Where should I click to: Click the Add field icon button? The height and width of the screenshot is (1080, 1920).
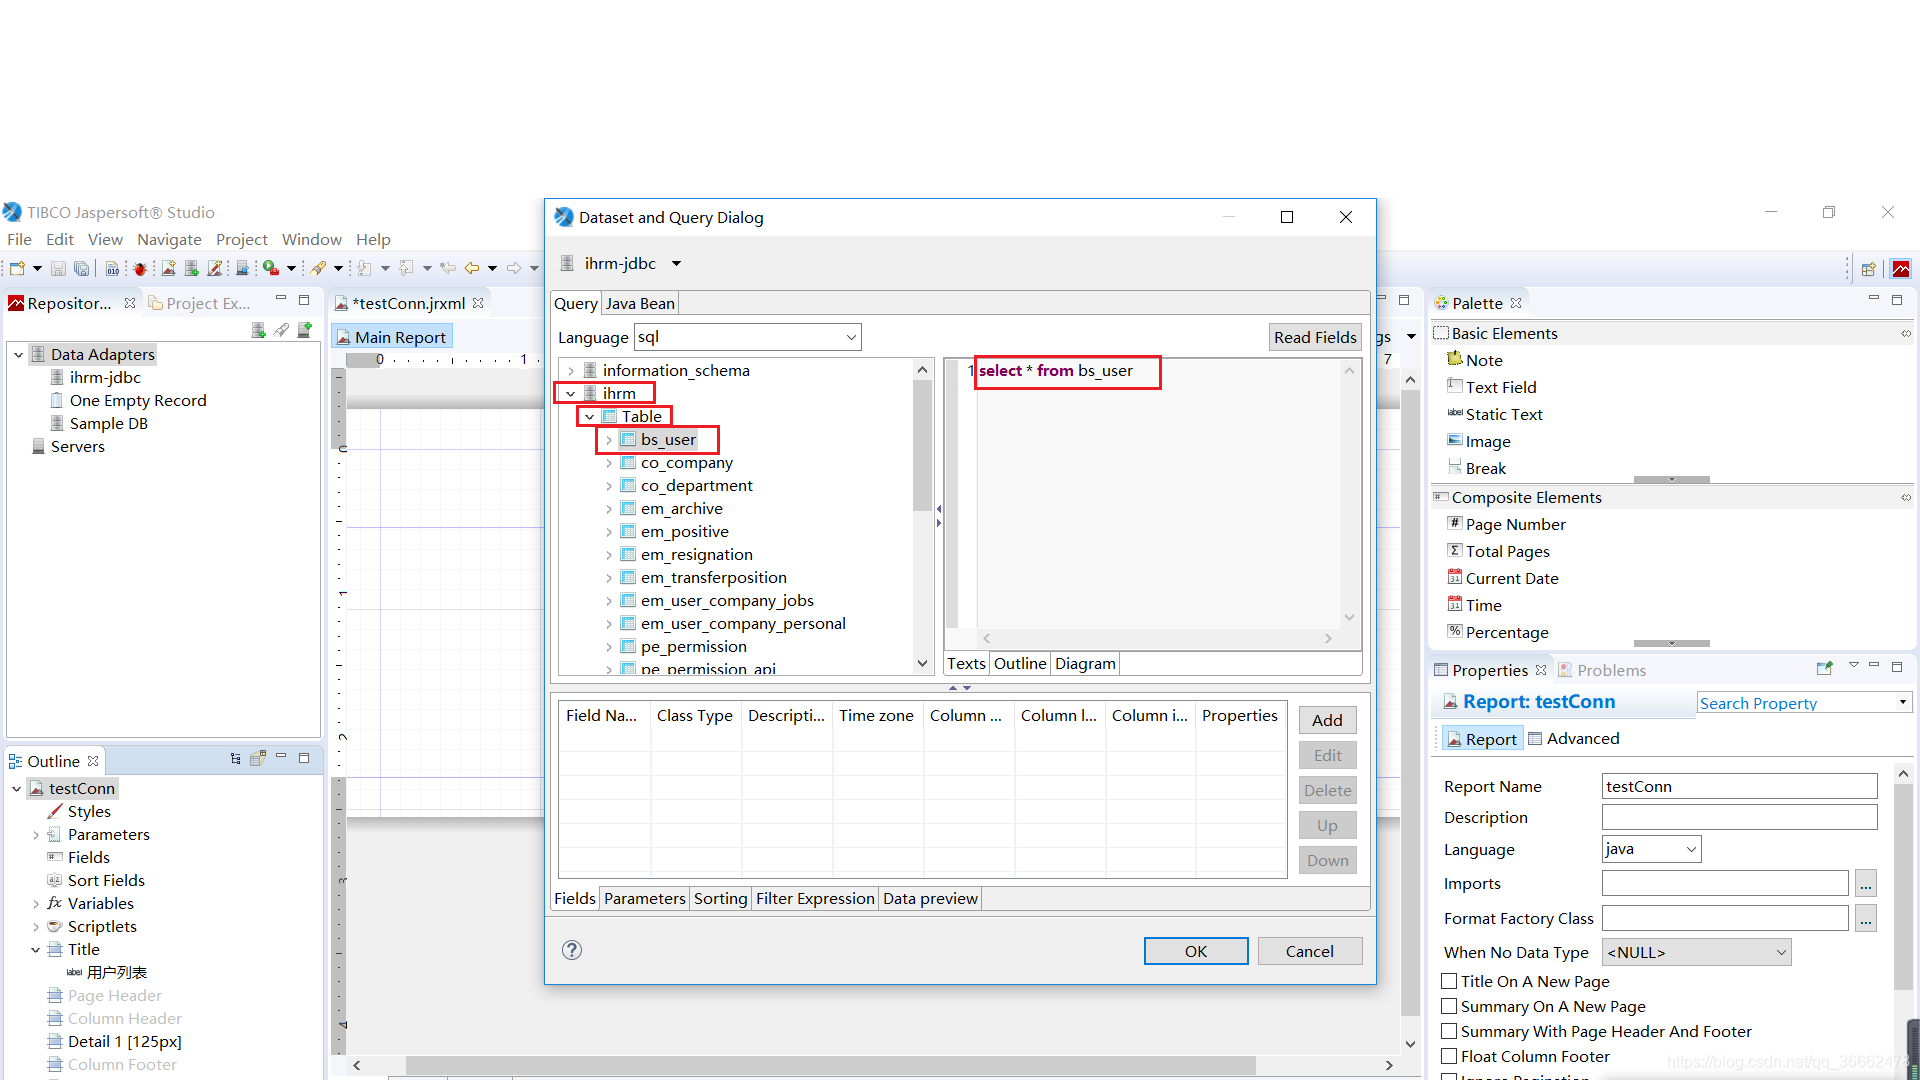click(x=1327, y=720)
